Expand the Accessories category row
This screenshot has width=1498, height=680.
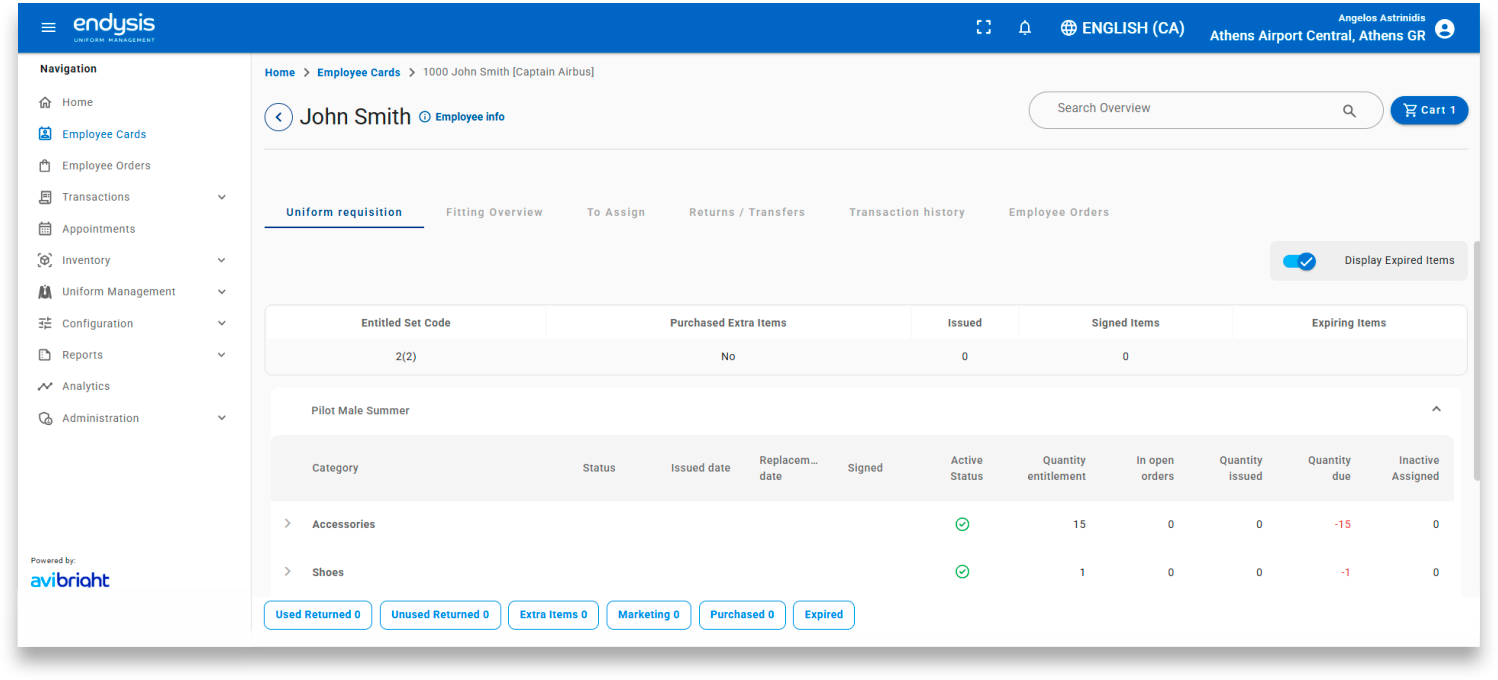(288, 524)
